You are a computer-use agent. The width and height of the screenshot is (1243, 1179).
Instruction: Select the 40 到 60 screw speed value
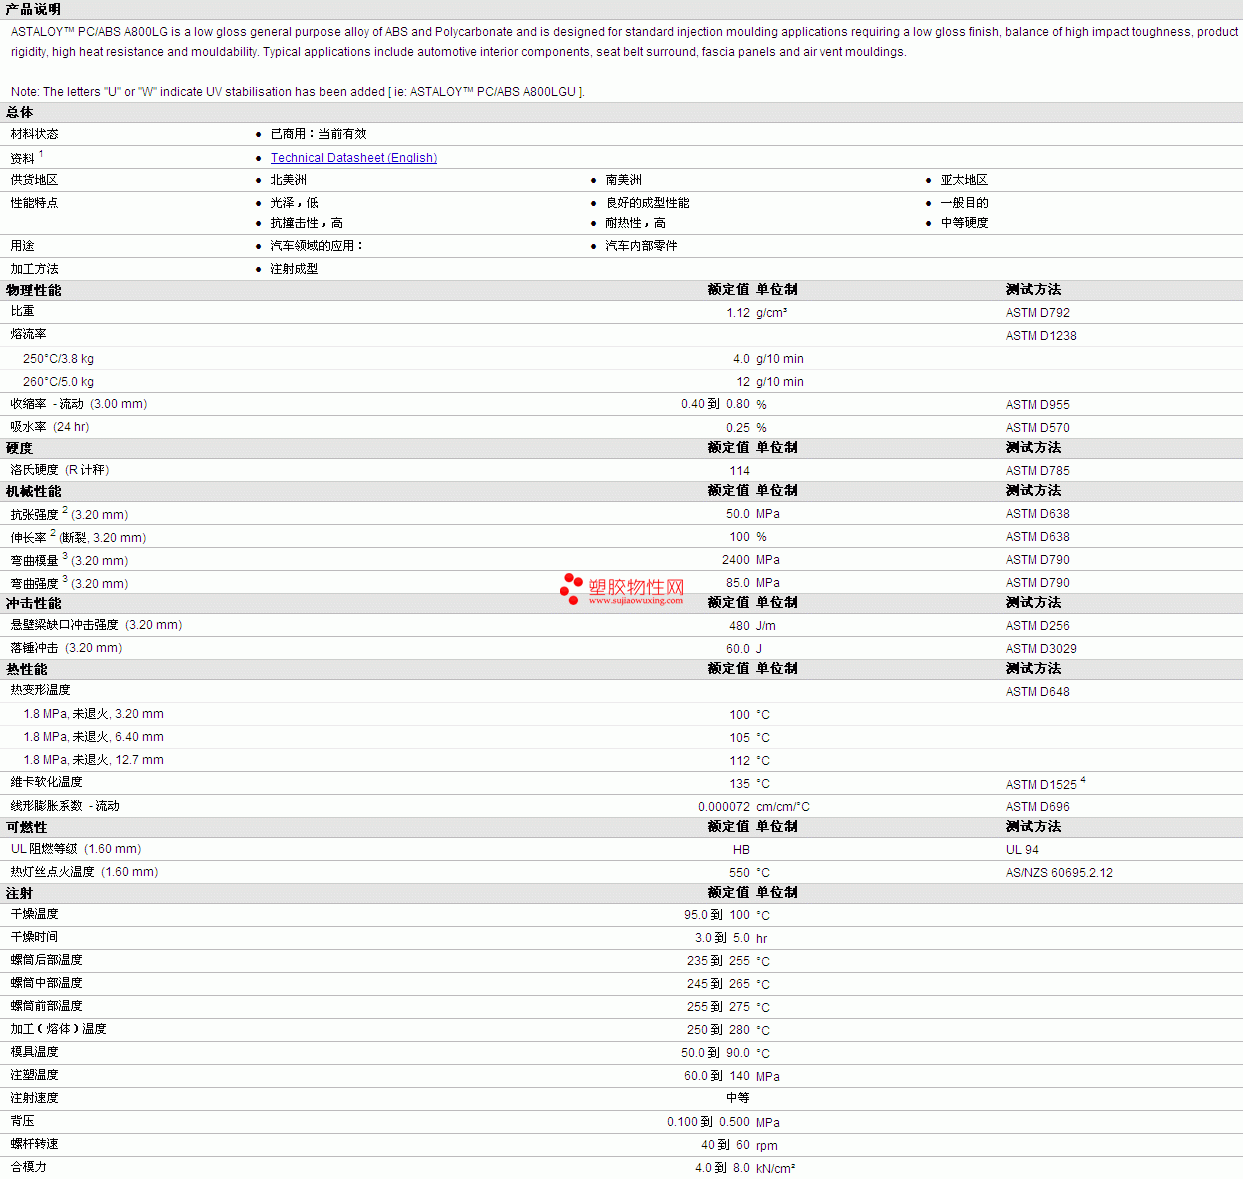point(725,1145)
